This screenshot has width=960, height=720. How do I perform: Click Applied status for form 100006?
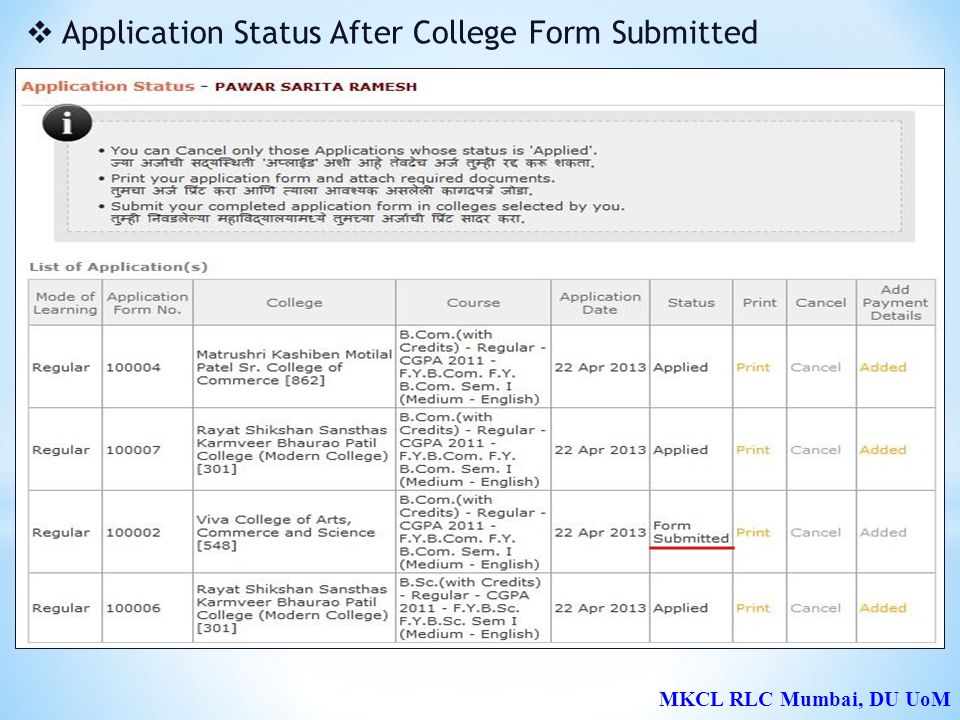coord(691,608)
